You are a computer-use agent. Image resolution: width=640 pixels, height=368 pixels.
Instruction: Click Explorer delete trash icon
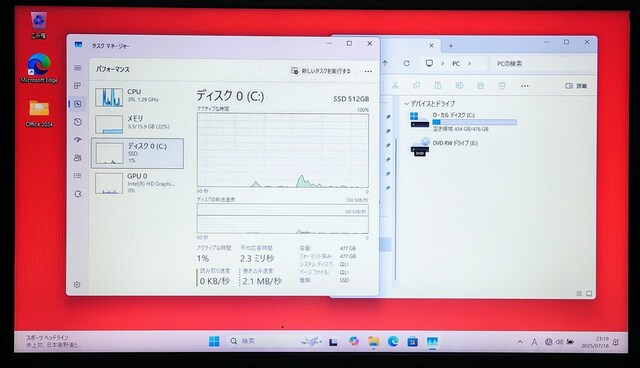click(x=502, y=86)
